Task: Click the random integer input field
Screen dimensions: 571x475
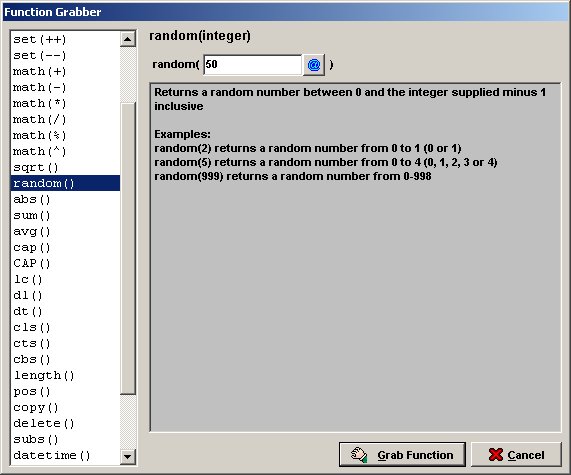Action: 252,65
